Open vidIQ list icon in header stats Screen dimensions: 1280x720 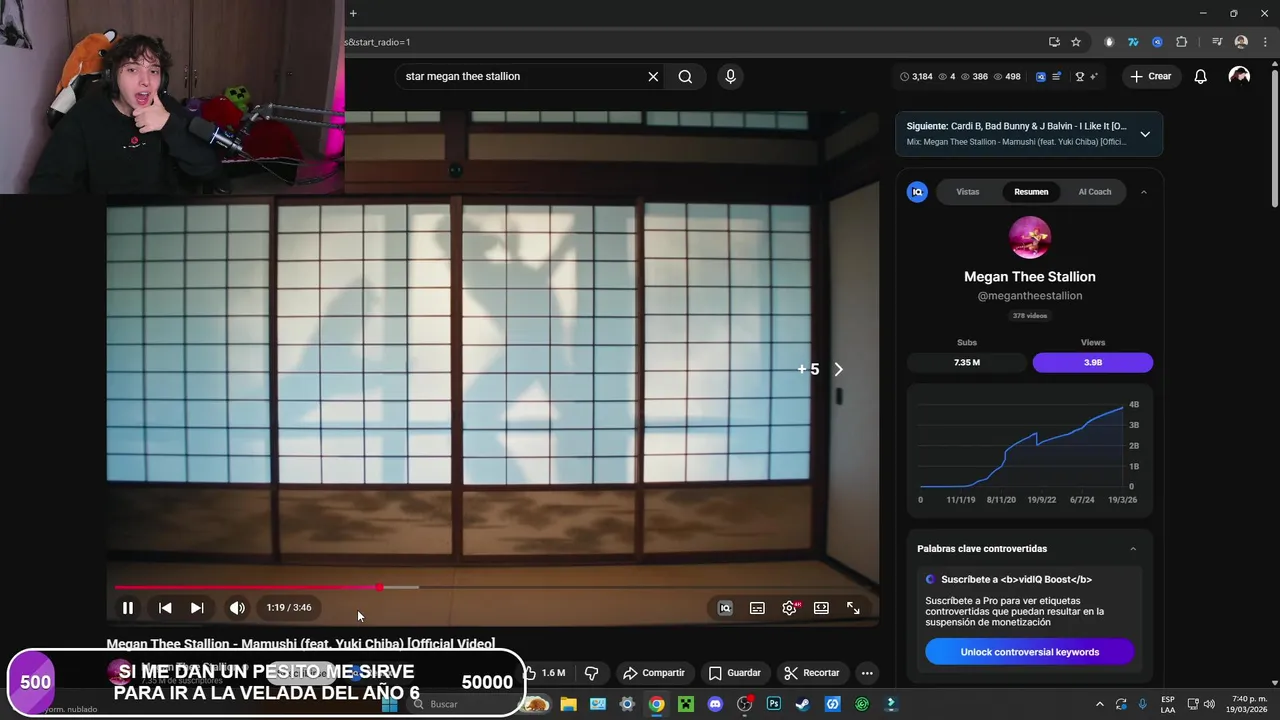(x=1057, y=76)
